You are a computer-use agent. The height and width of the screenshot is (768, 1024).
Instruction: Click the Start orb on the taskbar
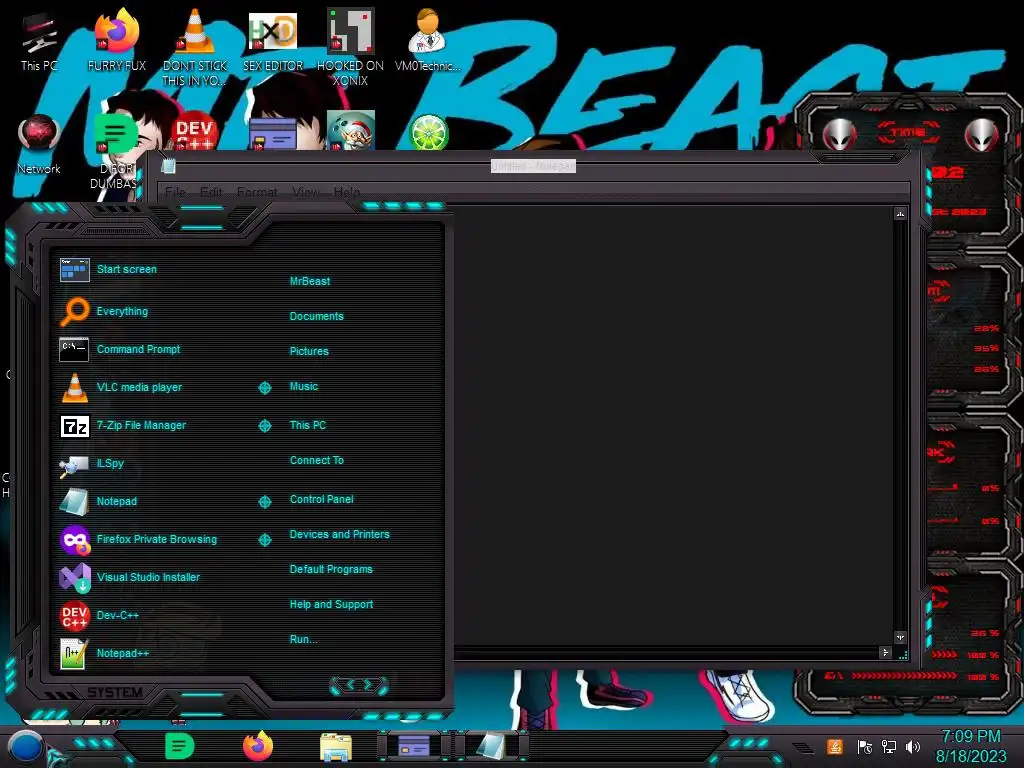(25, 748)
